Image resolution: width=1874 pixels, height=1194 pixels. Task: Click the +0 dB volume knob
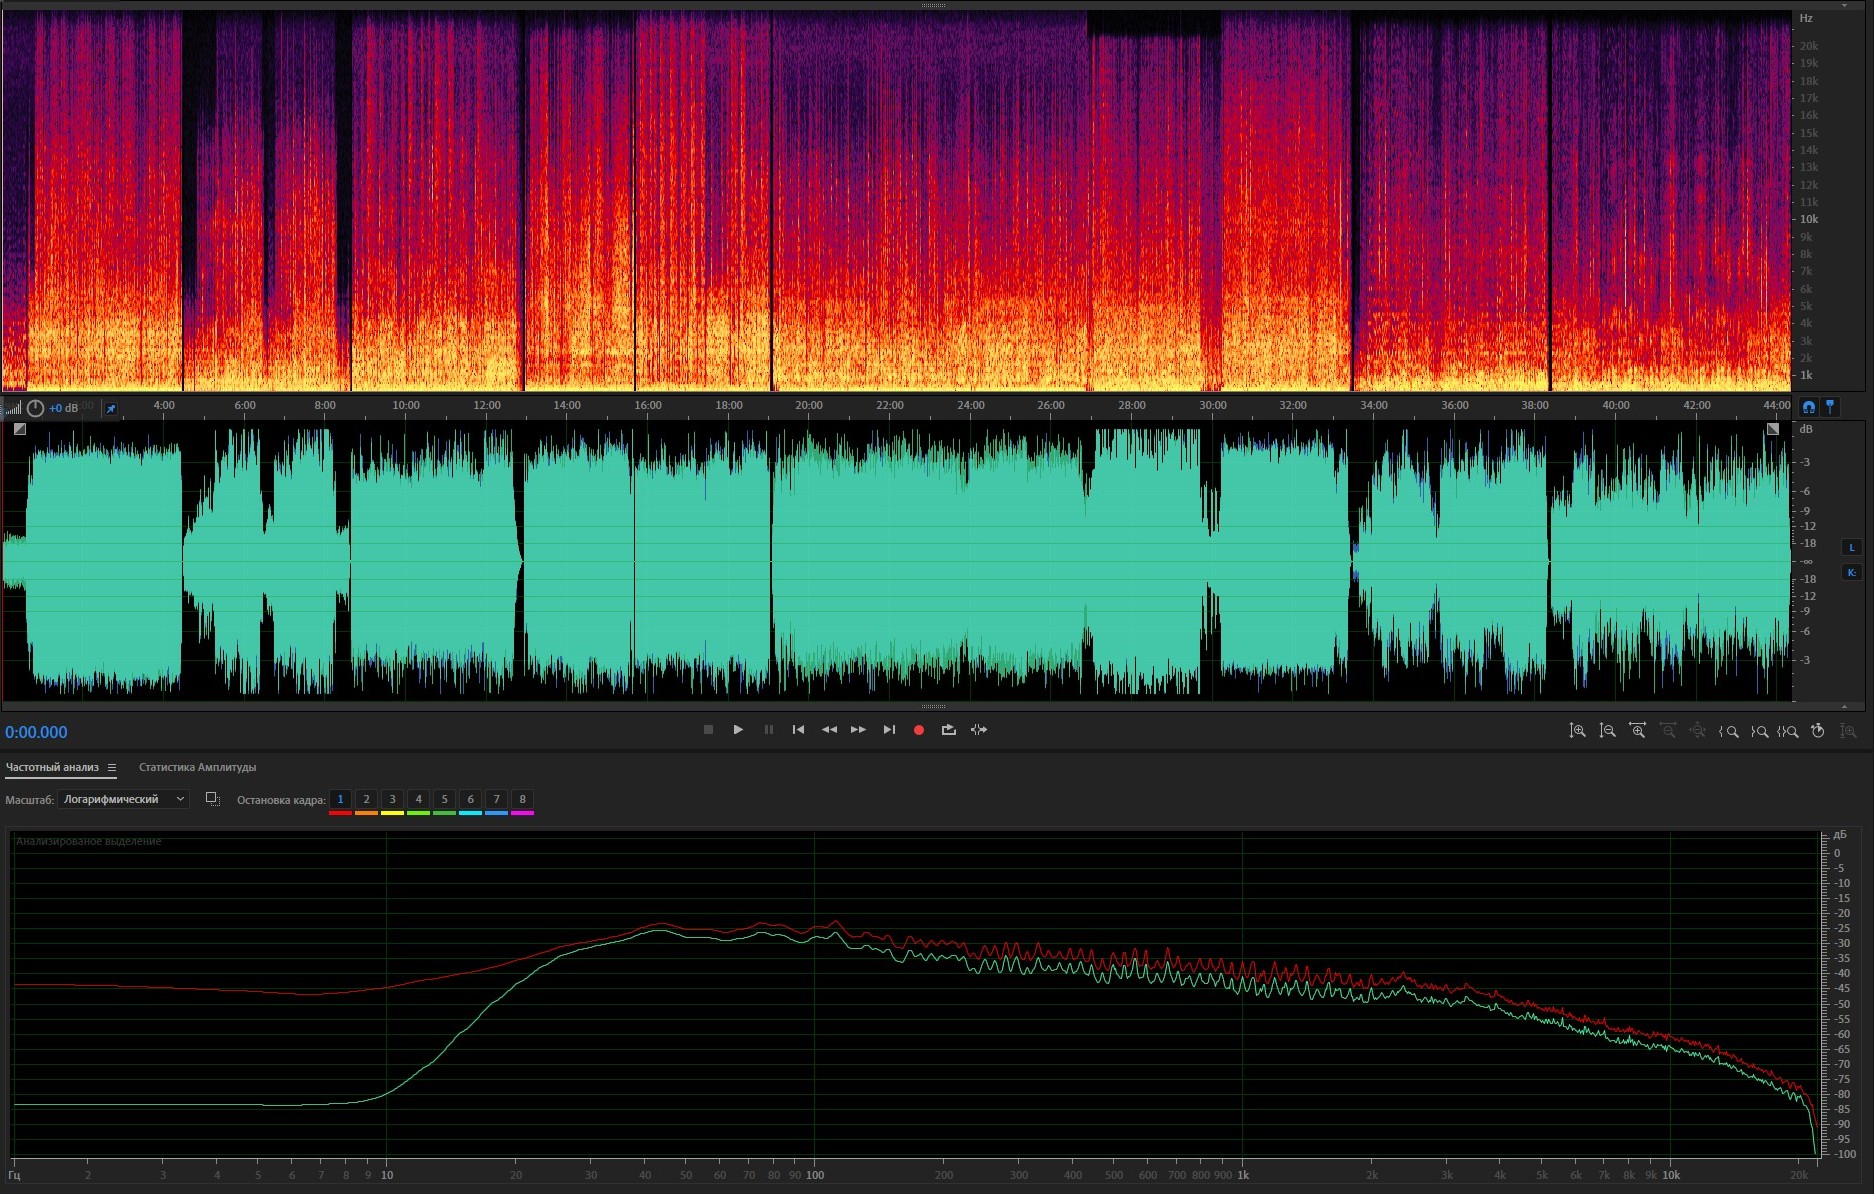click(35, 408)
